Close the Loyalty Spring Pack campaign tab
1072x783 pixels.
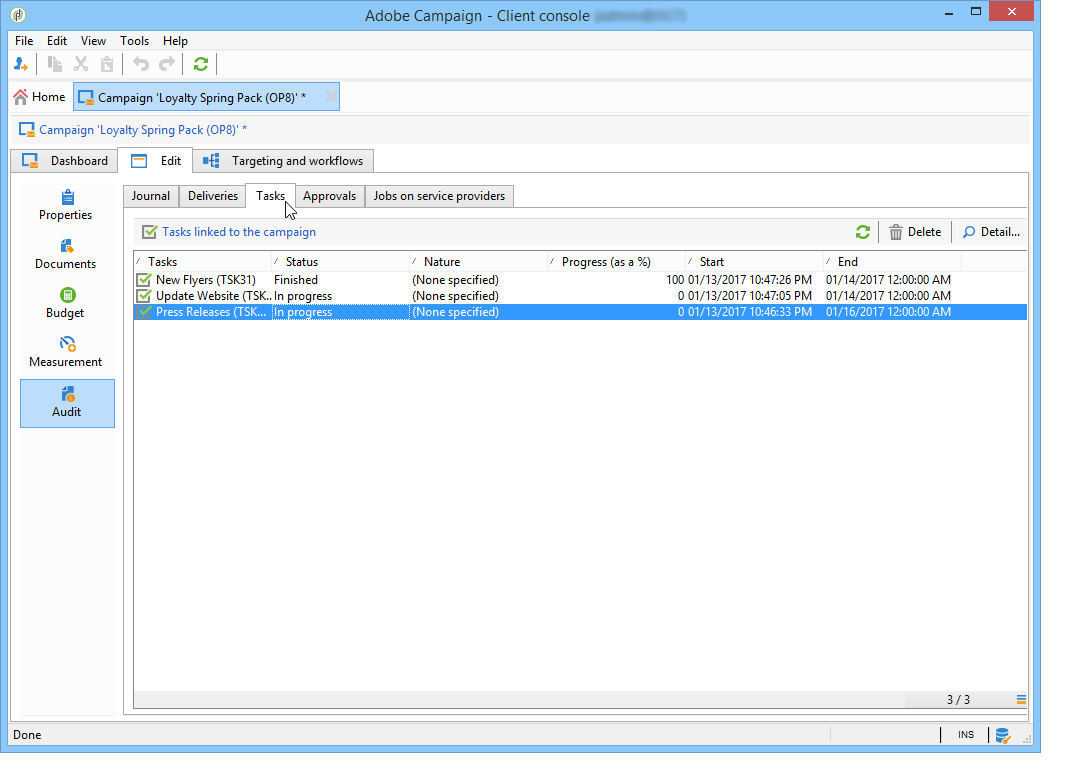(x=331, y=97)
